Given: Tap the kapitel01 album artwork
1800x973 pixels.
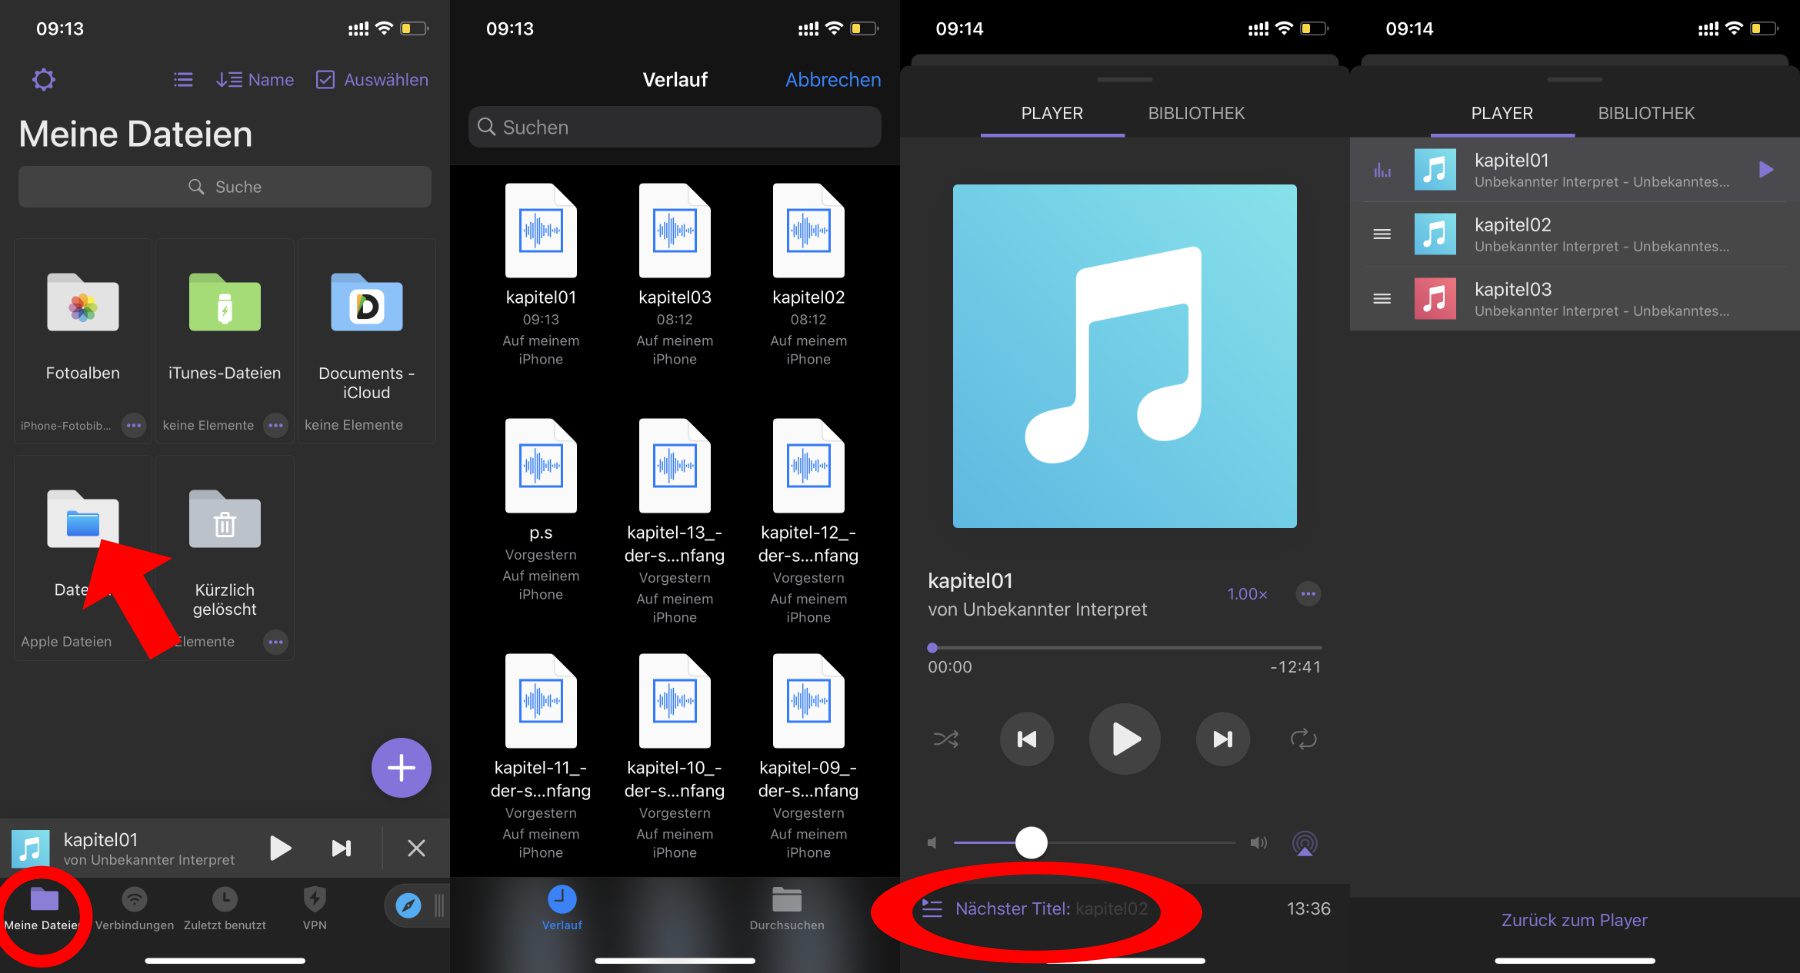Looking at the screenshot, I should (x=1125, y=356).
